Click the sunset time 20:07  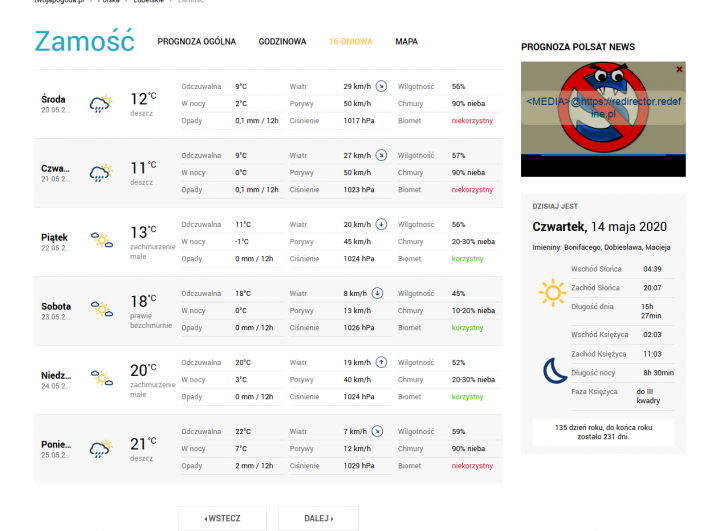[x=652, y=288]
